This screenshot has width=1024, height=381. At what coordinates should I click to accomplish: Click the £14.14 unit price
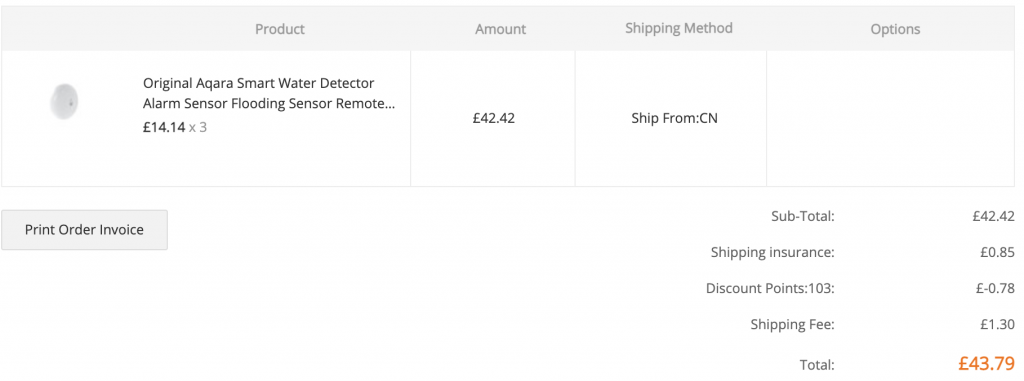(164, 127)
